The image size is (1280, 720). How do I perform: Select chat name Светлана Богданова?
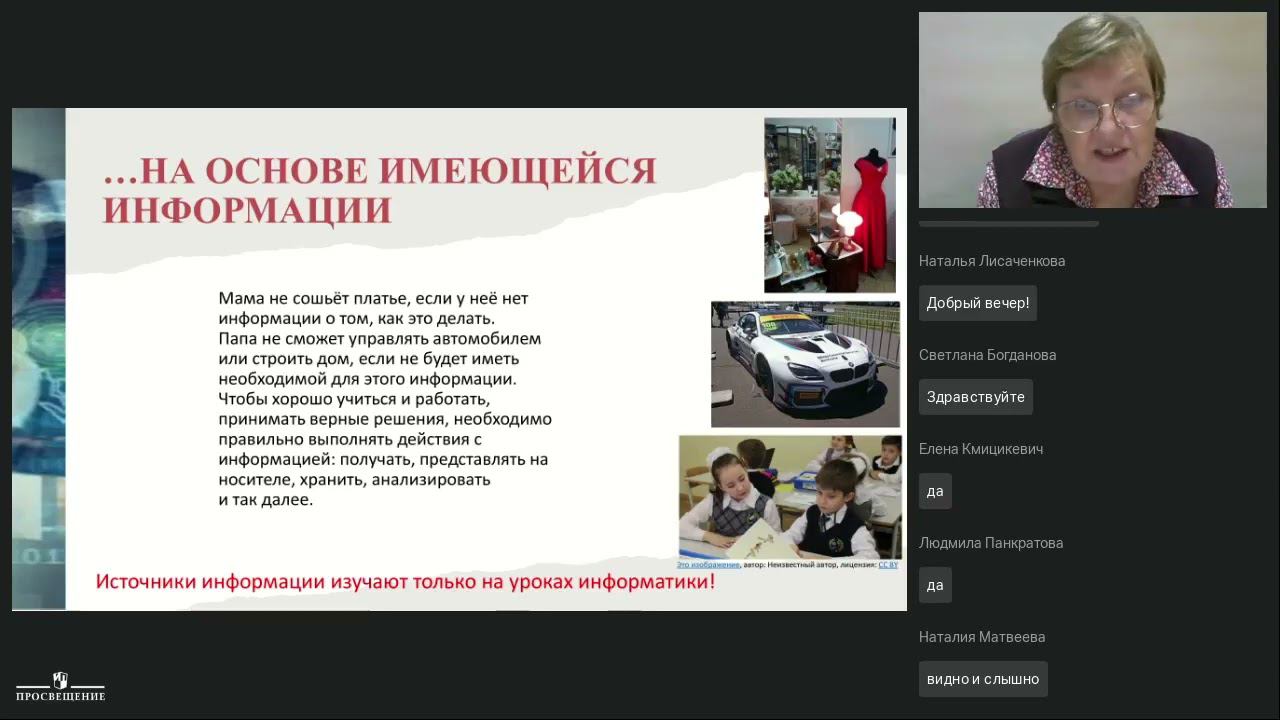tap(987, 355)
